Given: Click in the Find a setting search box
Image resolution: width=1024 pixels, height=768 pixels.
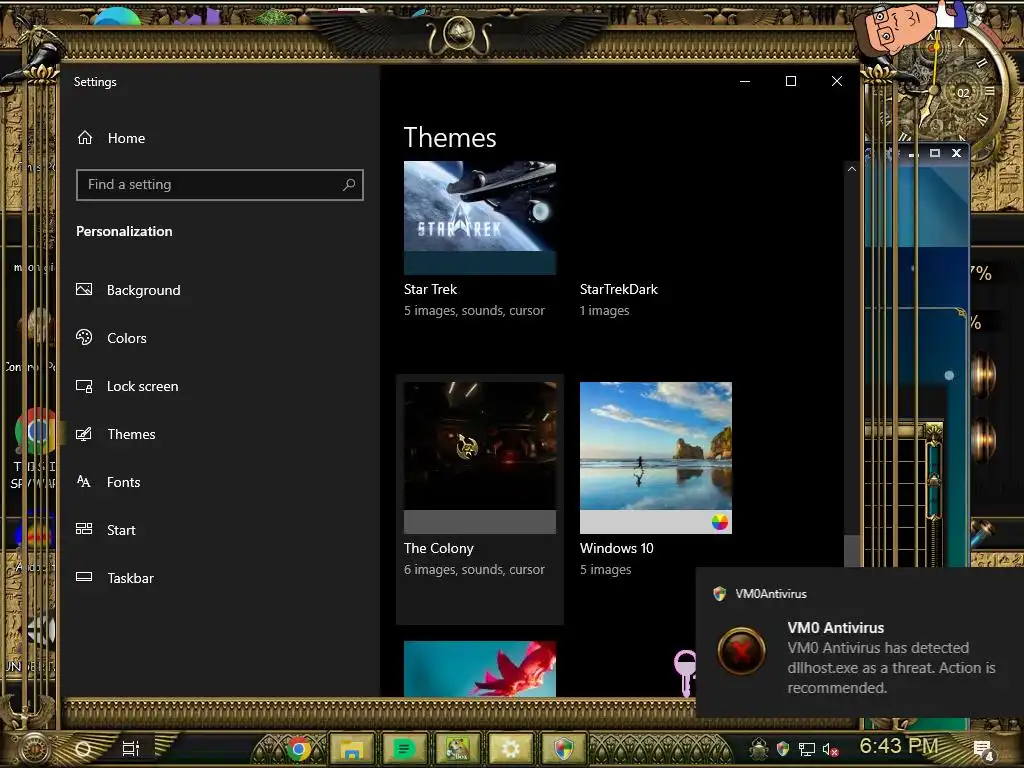Looking at the screenshot, I should coord(219,185).
